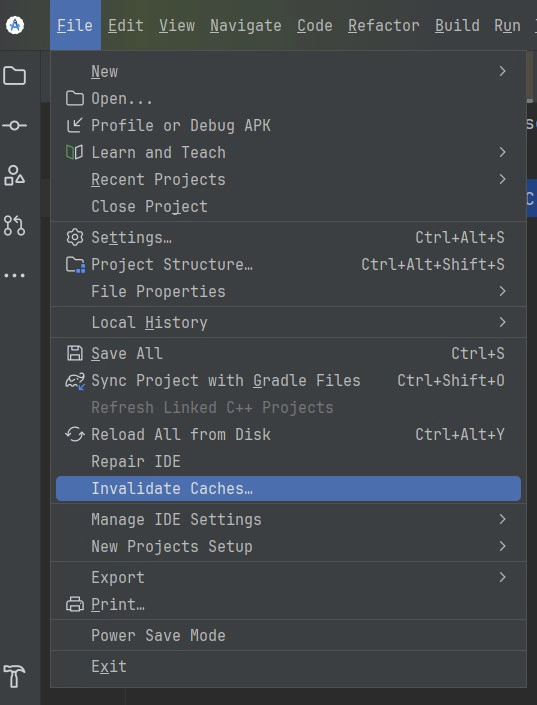
Task: Click the Android Studio logo icon
Action: coord(15,25)
